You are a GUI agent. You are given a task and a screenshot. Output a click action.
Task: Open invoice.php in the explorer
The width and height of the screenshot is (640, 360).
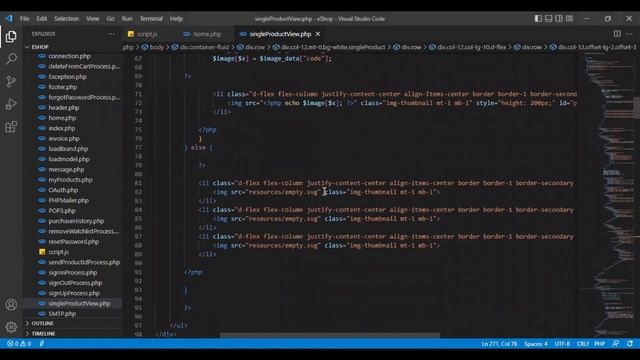(x=64, y=139)
